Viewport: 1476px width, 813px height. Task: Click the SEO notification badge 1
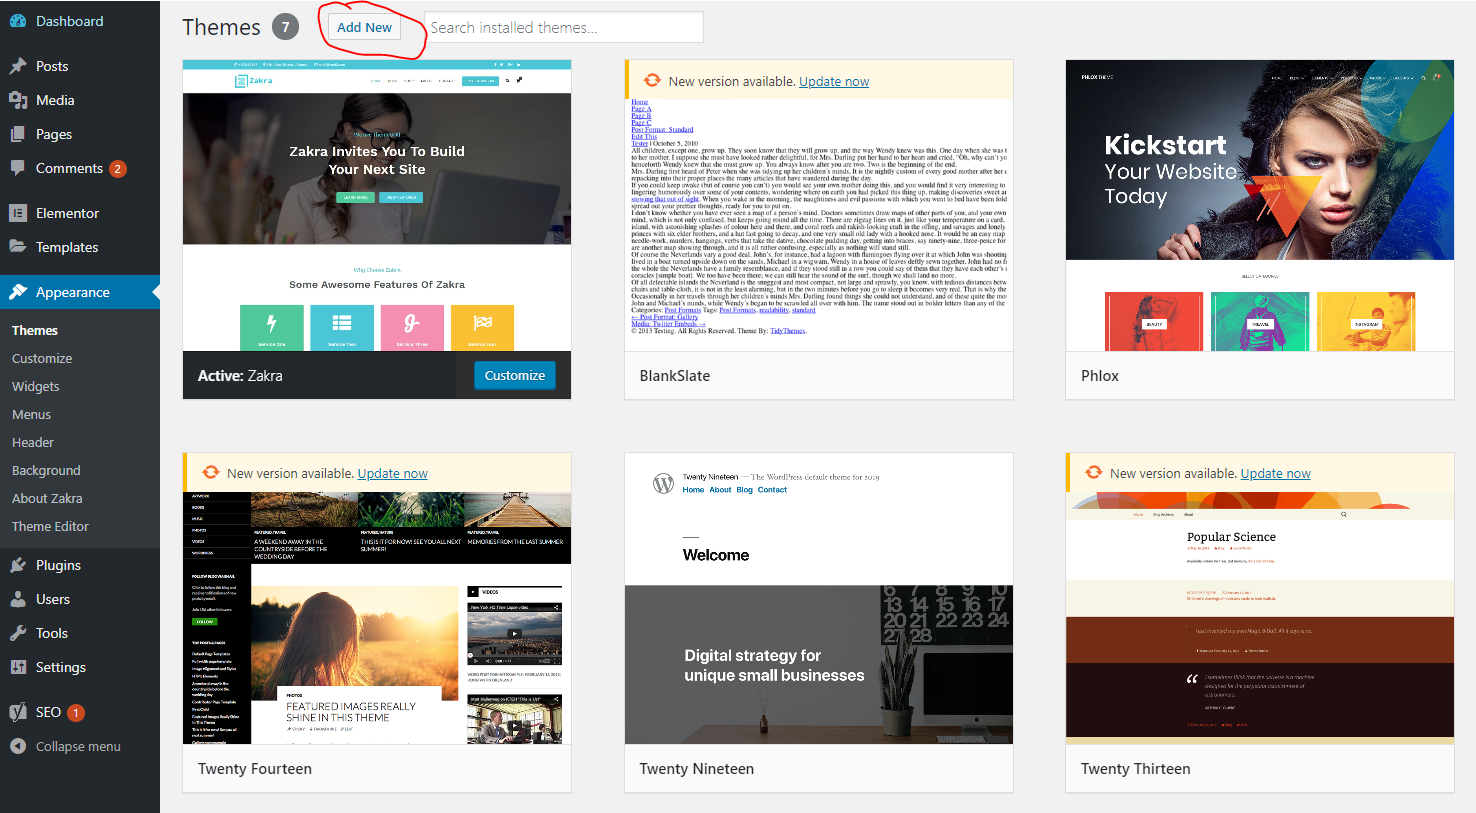(x=76, y=713)
